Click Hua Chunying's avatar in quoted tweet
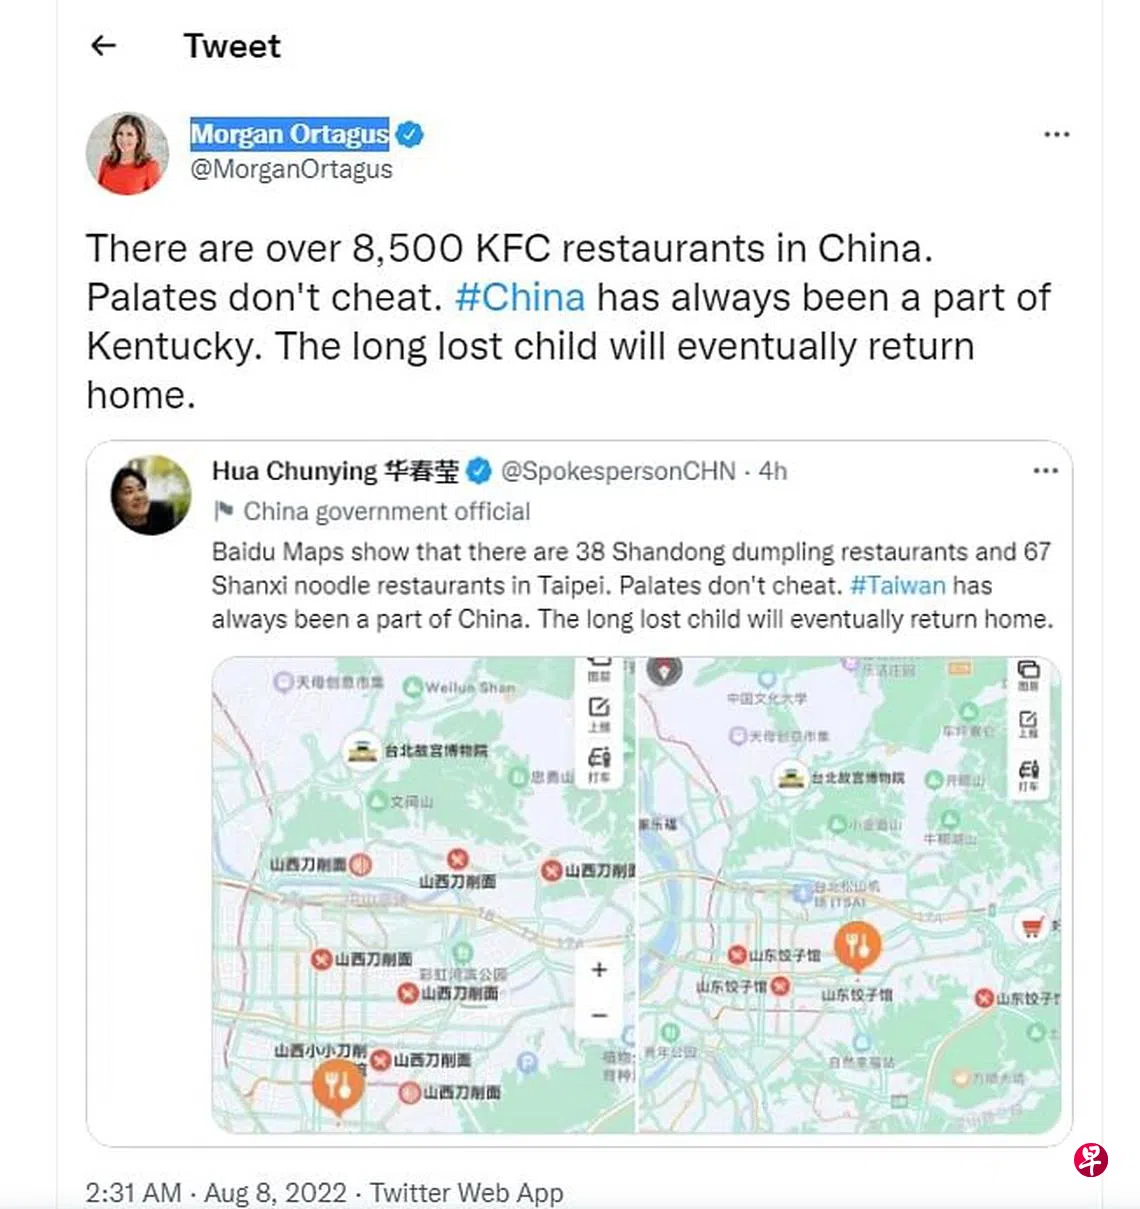 click(151, 495)
